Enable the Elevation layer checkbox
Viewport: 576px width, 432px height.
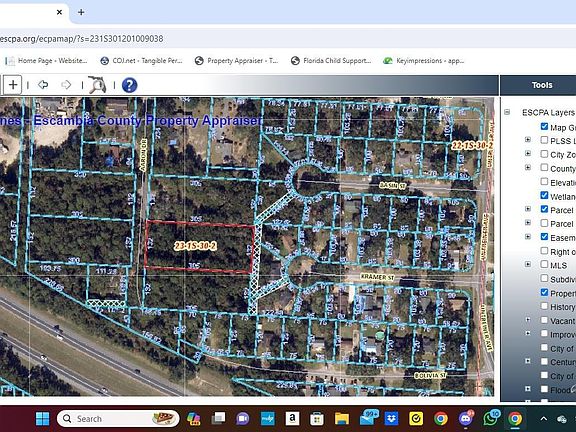pyautogui.click(x=544, y=181)
